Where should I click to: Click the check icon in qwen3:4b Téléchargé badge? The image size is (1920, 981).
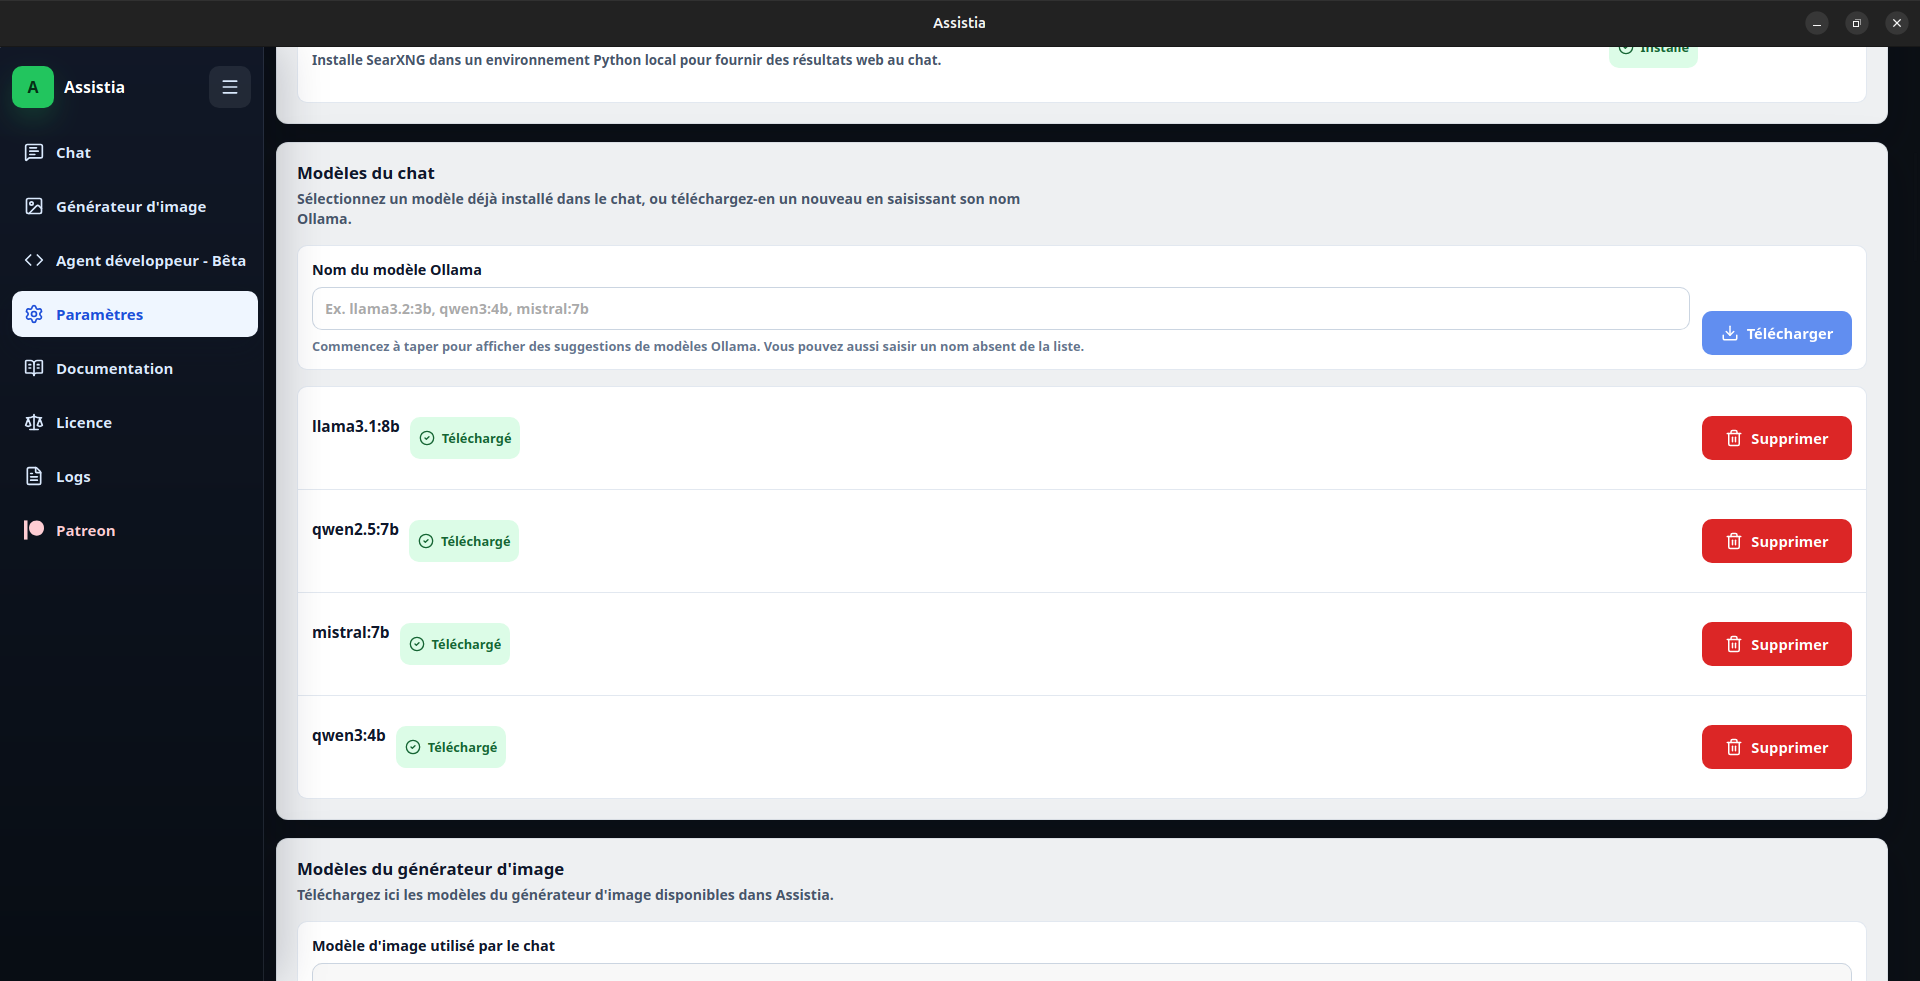click(413, 747)
